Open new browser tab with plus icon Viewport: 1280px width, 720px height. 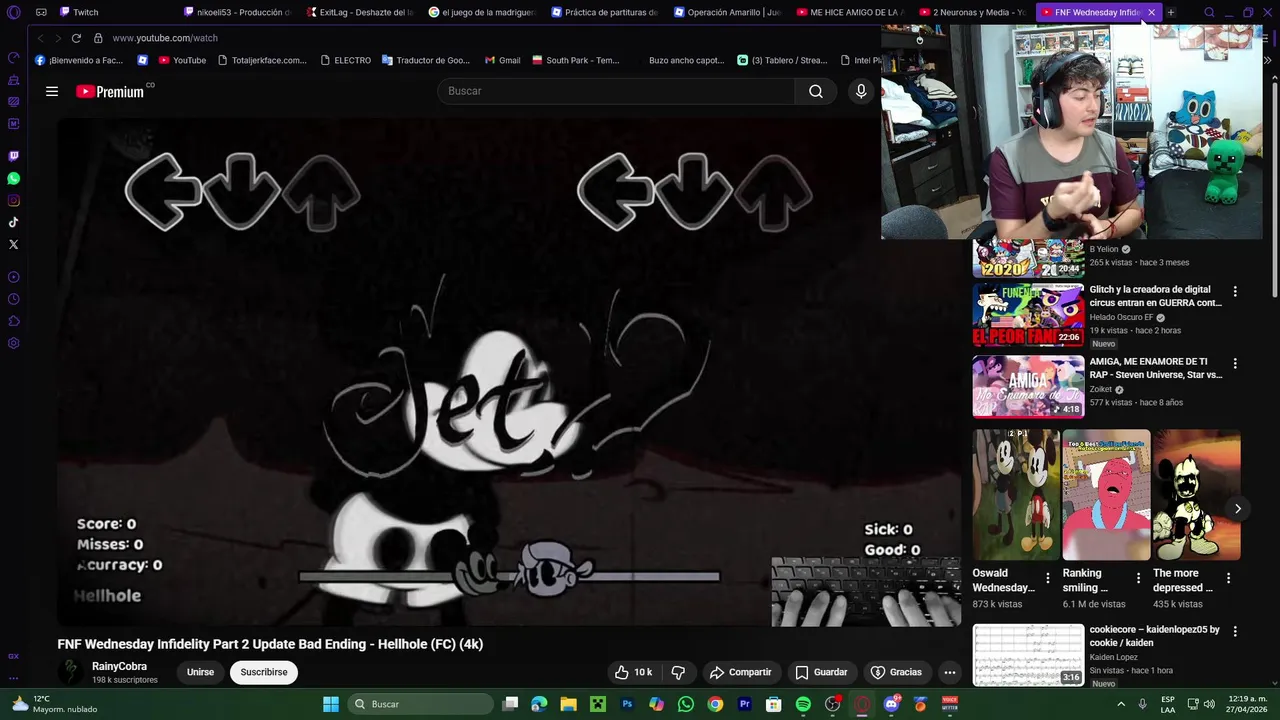[x=1171, y=12]
